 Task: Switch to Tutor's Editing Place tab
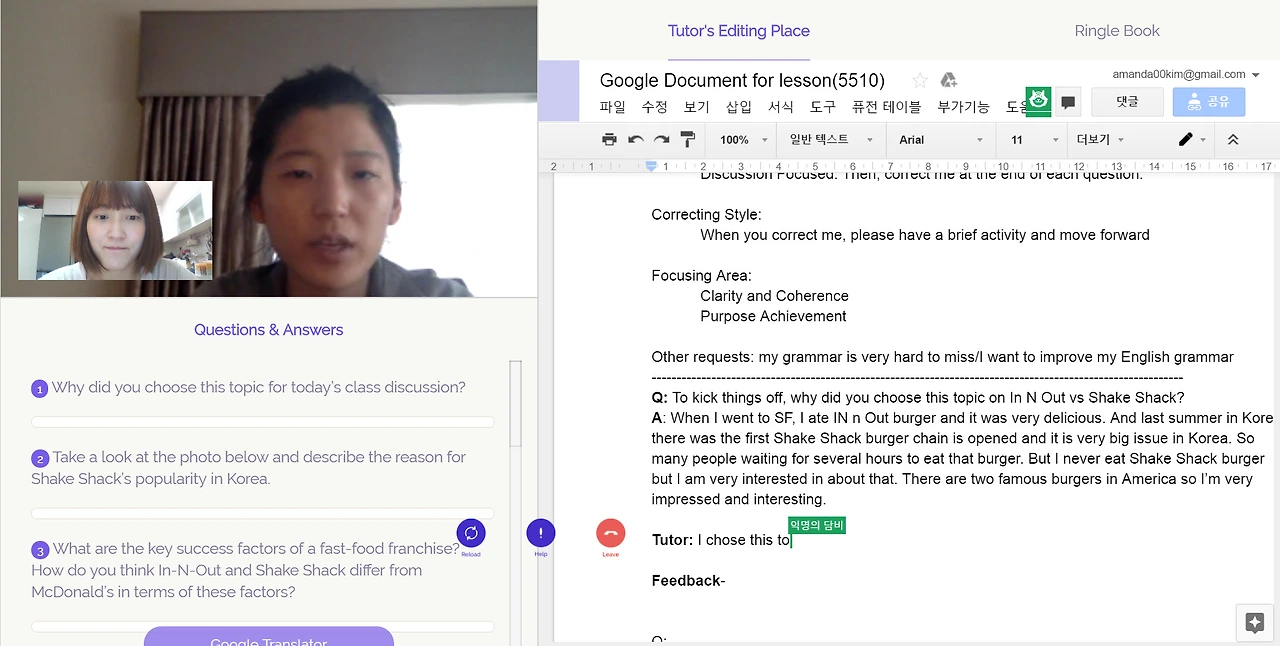tap(739, 31)
